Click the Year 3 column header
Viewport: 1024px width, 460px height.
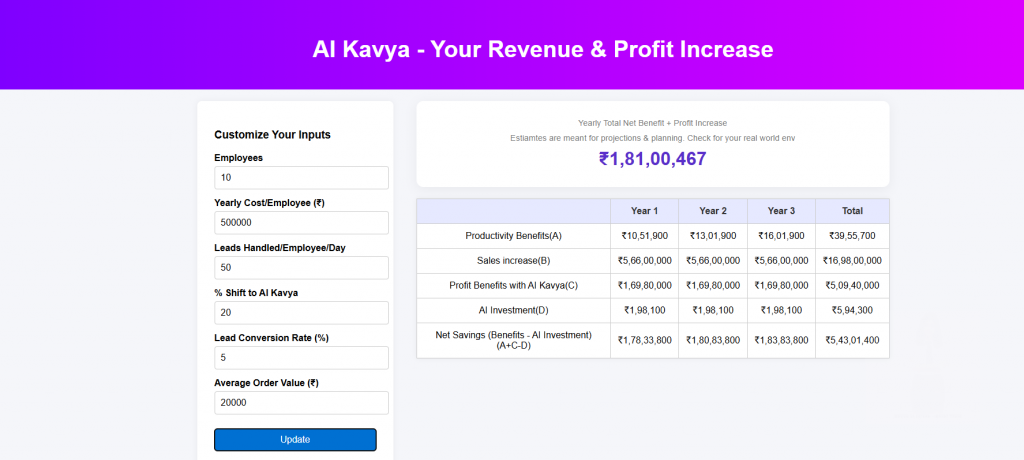(x=781, y=211)
